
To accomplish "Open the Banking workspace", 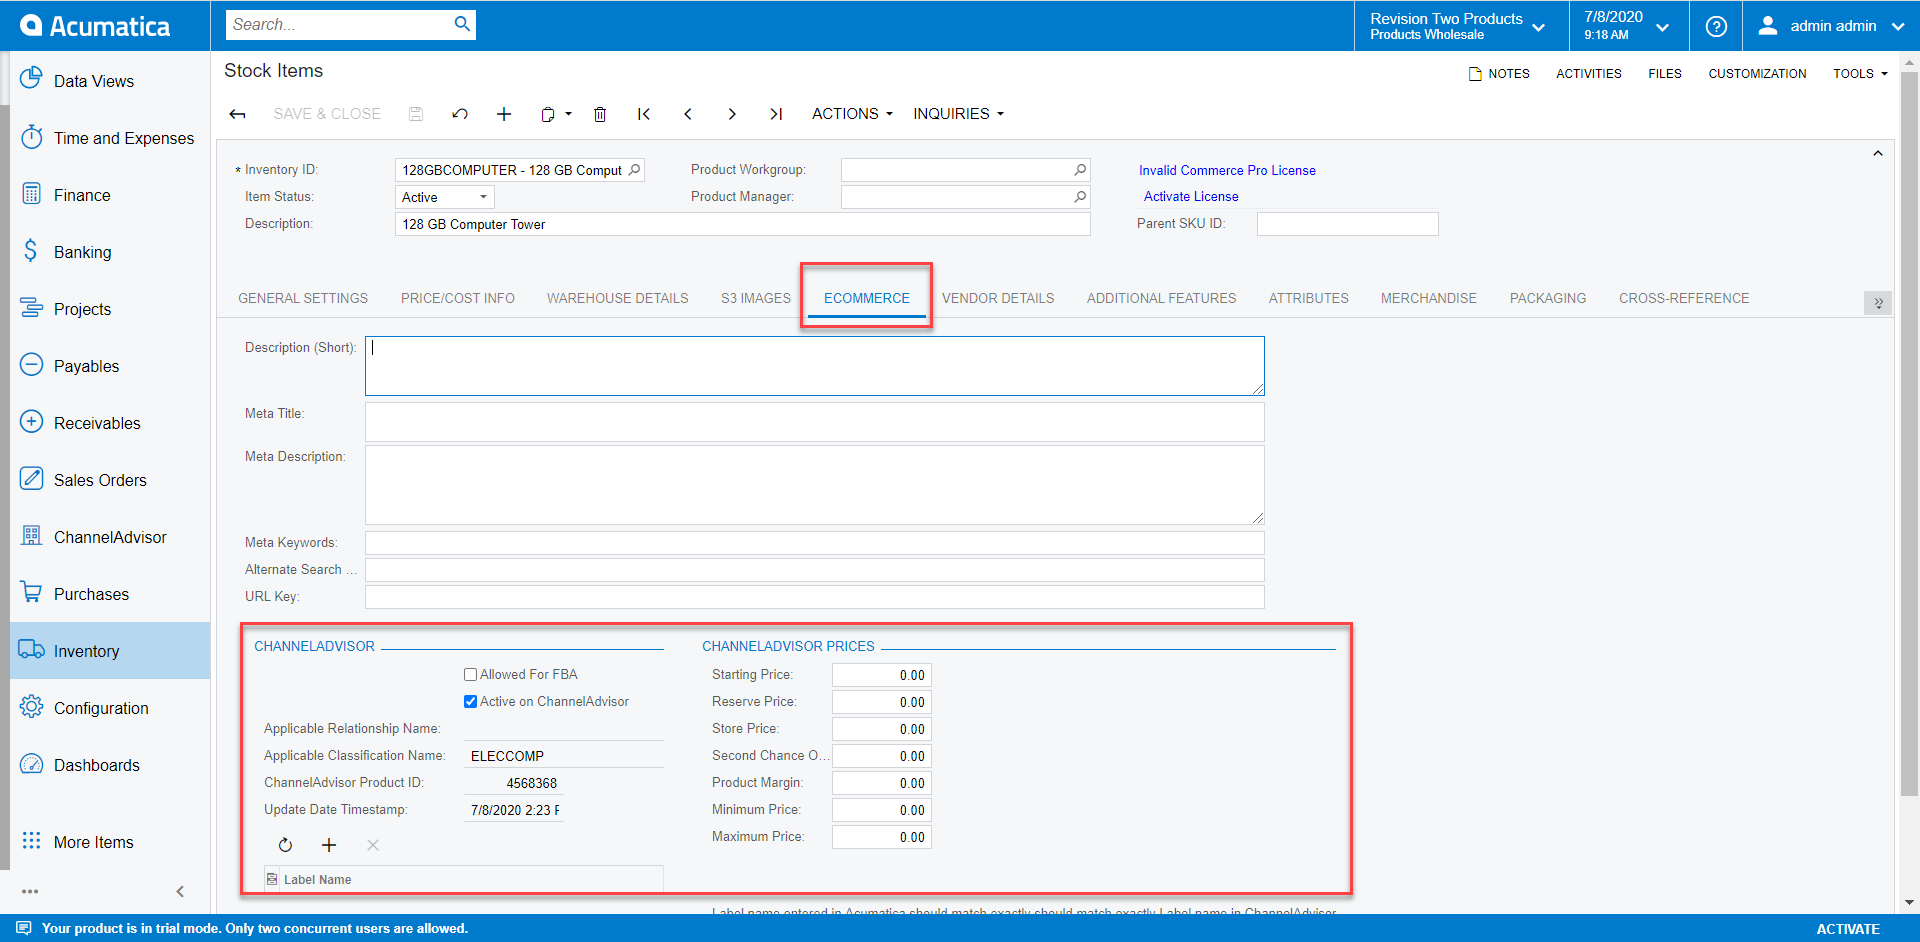I will pyautogui.click(x=110, y=252).
